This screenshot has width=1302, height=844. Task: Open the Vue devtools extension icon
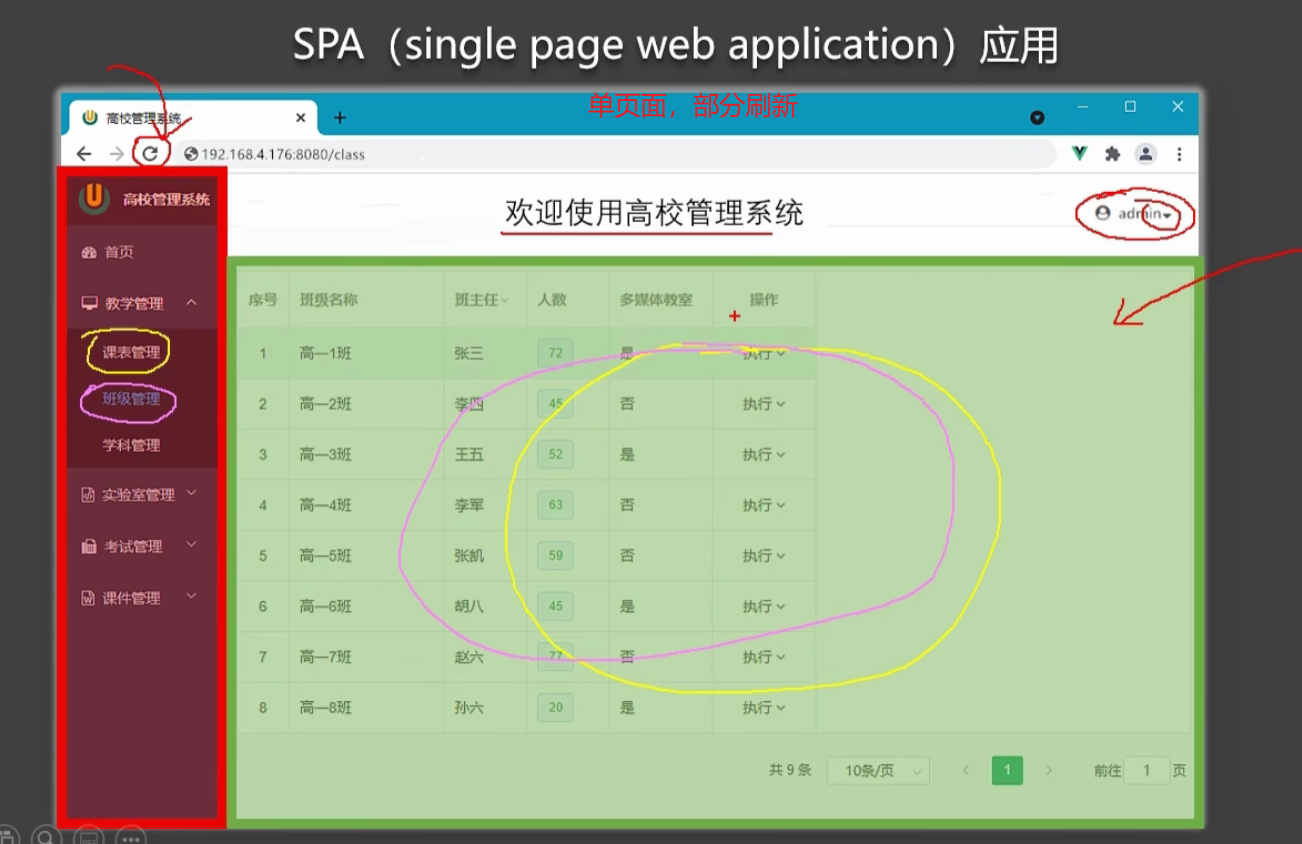point(1080,154)
